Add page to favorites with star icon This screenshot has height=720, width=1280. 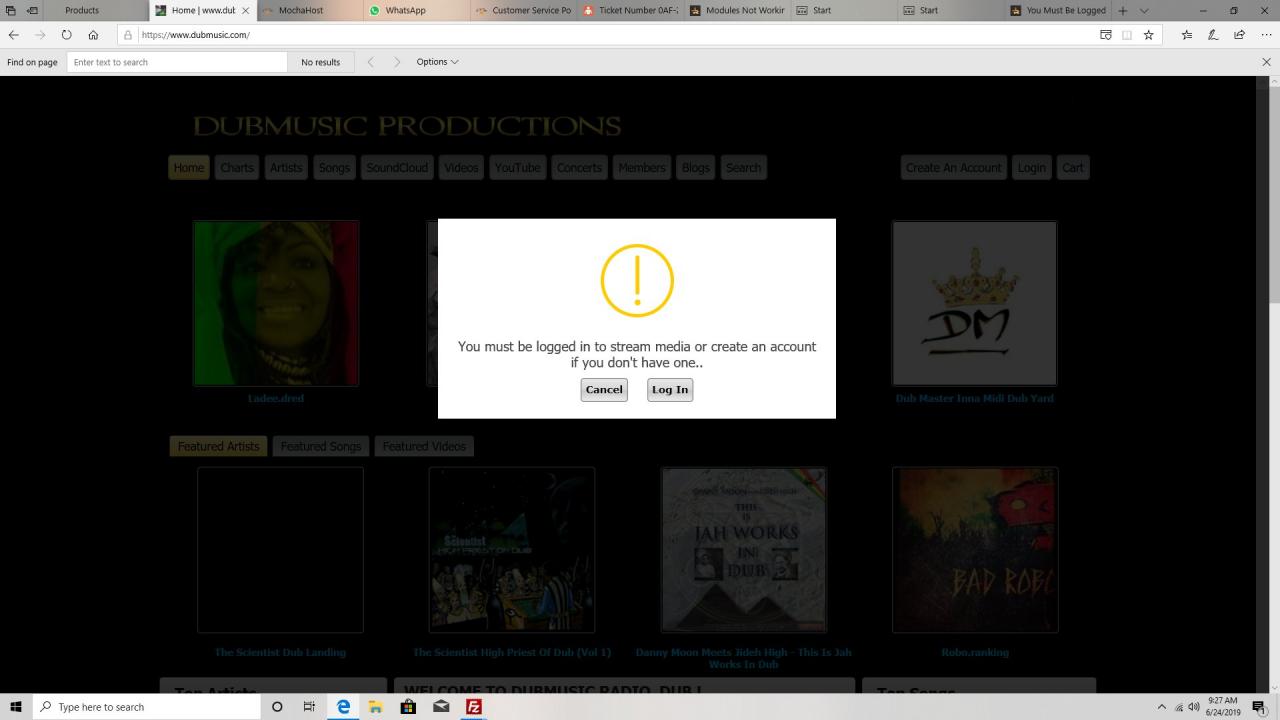1148,35
